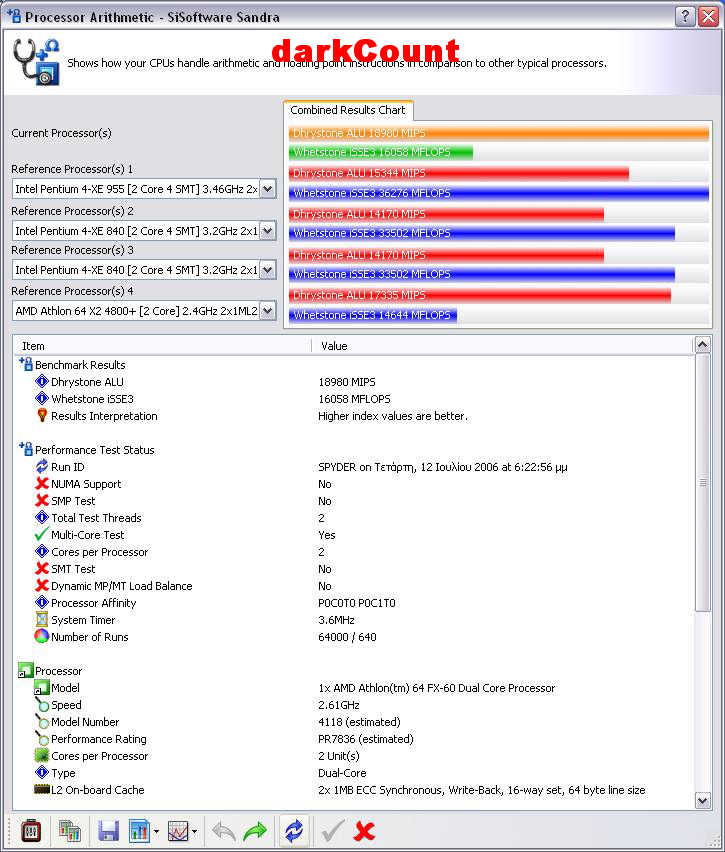Click the Run ID refresh-style icon
The image size is (725, 852).
tap(42, 466)
